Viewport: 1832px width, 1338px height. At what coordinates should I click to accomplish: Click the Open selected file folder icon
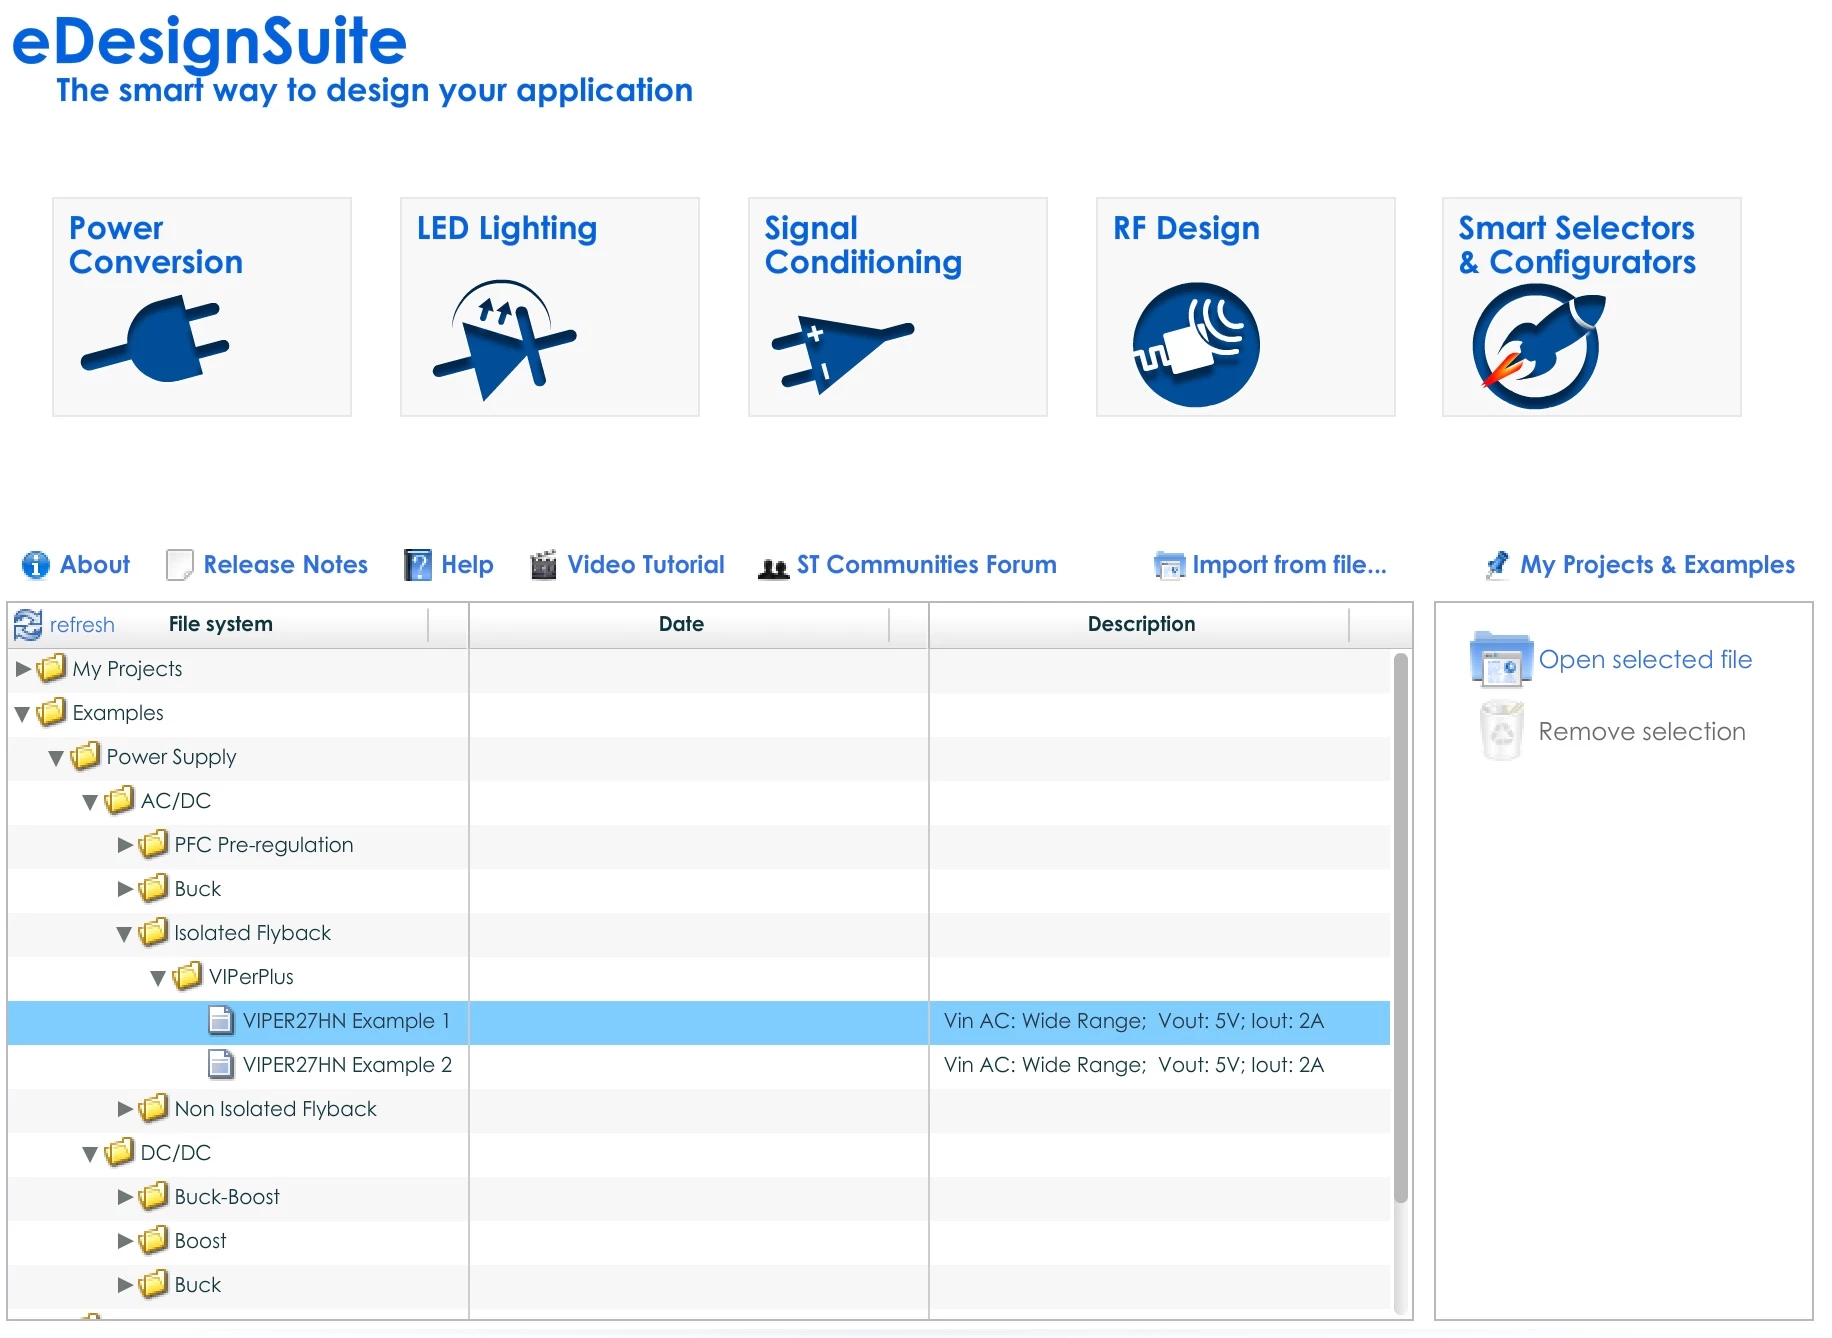click(x=1501, y=660)
